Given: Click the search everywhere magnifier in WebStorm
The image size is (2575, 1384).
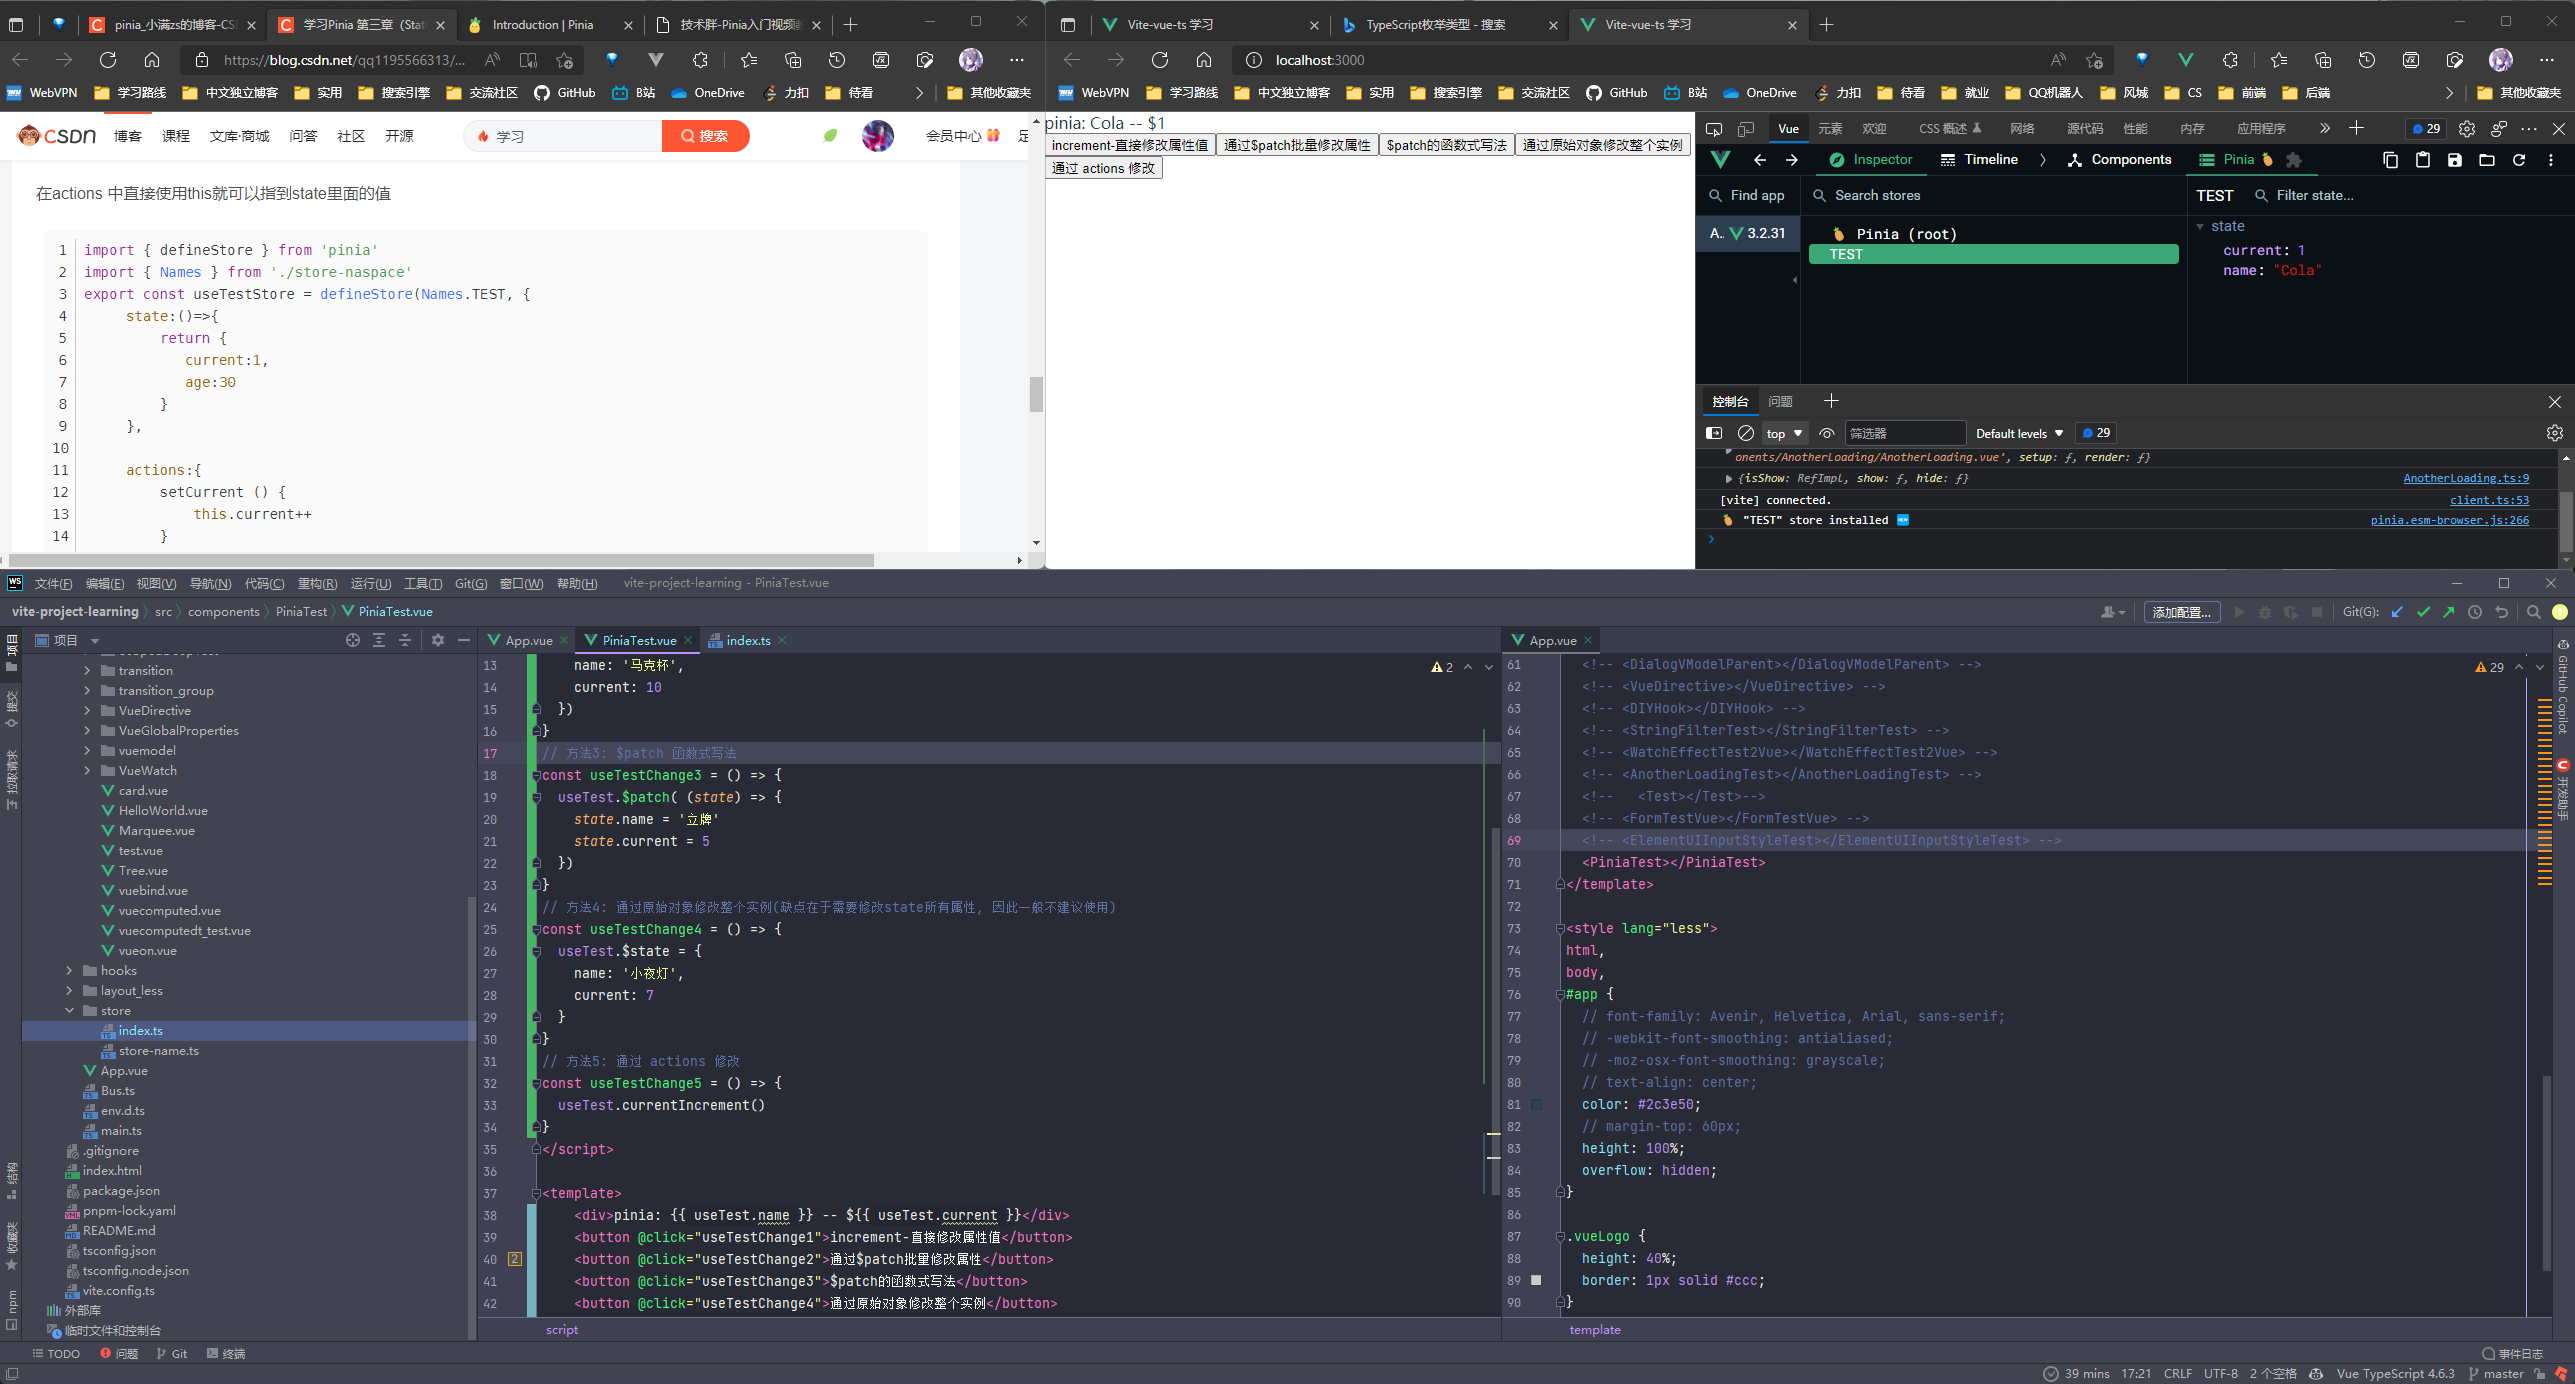Looking at the screenshot, I should (2533, 613).
